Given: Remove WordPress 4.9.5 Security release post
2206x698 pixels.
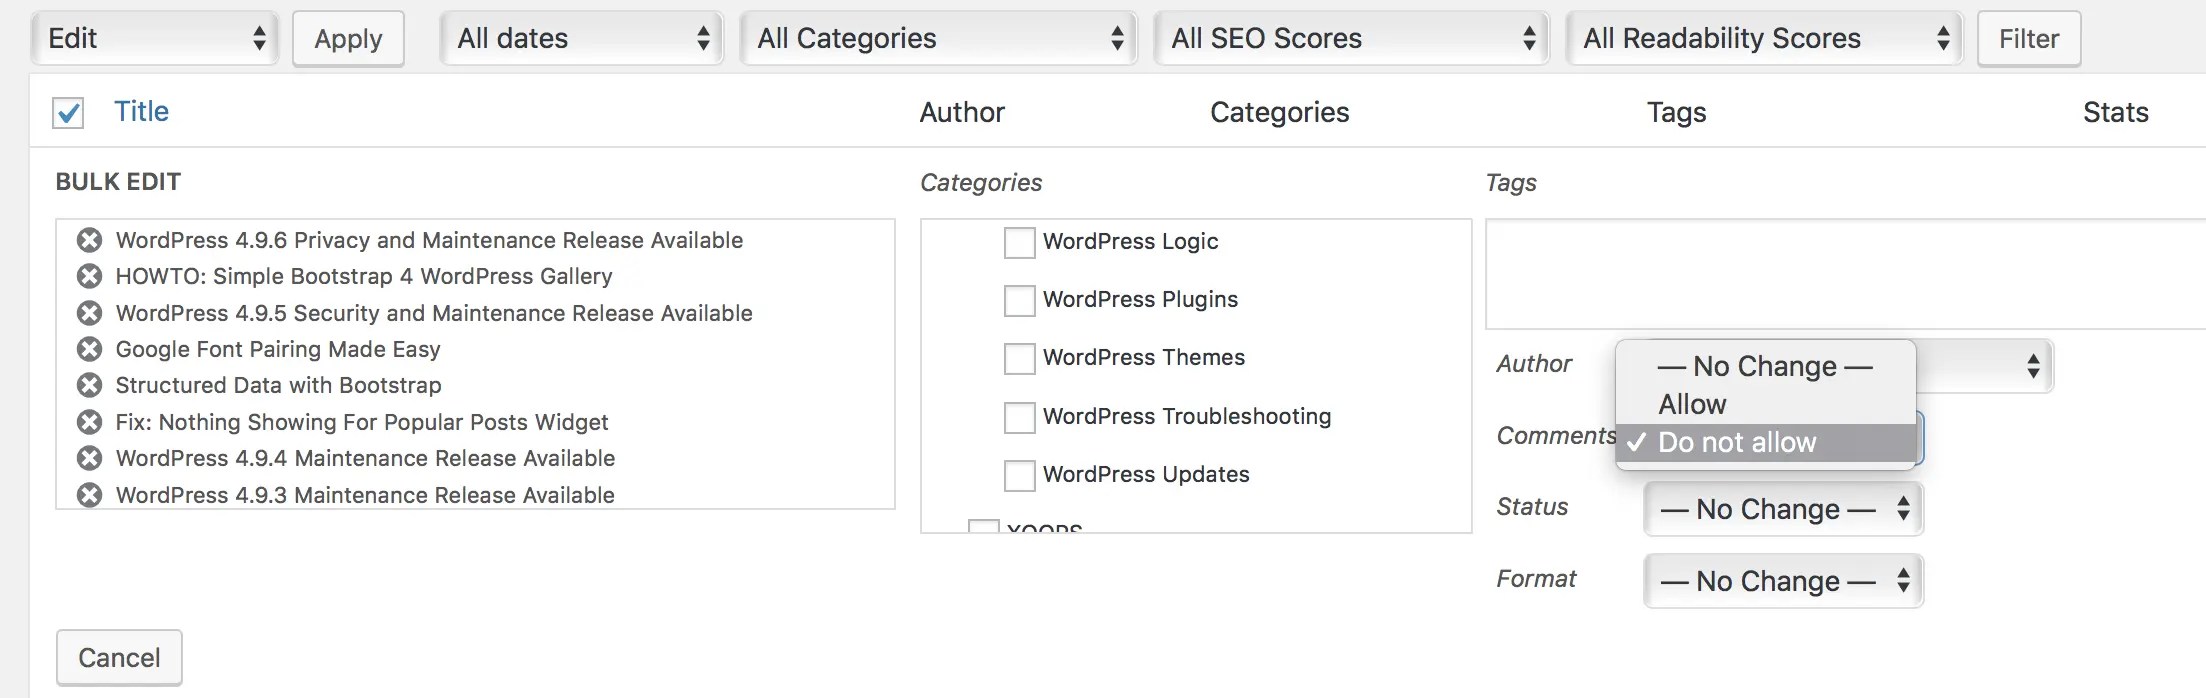Looking at the screenshot, I should [x=90, y=313].
